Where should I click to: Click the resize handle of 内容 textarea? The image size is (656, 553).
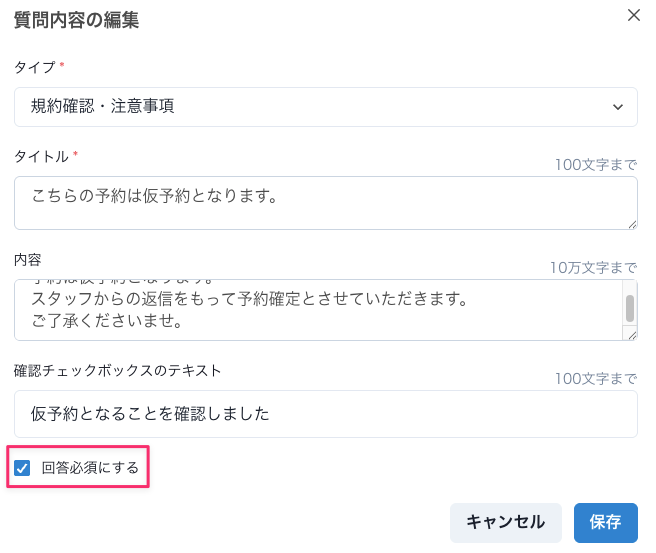point(632,336)
